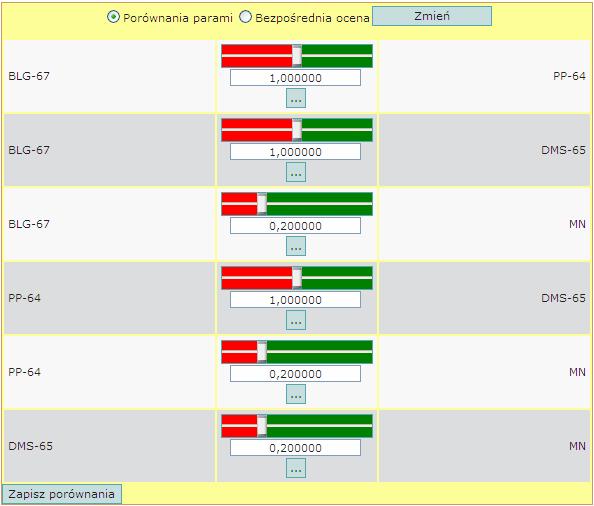Click value field for BLG-67 vs PP-64

[295, 78]
